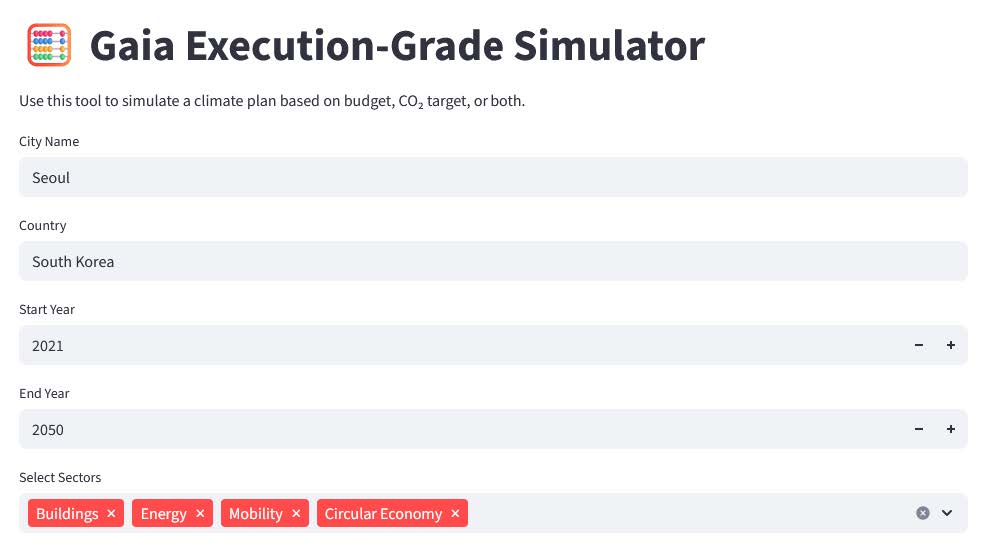Image resolution: width=984 pixels, height=552 pixels.
Task: Click the Circular Economy sector chip
Action: [x=383, y=514]
